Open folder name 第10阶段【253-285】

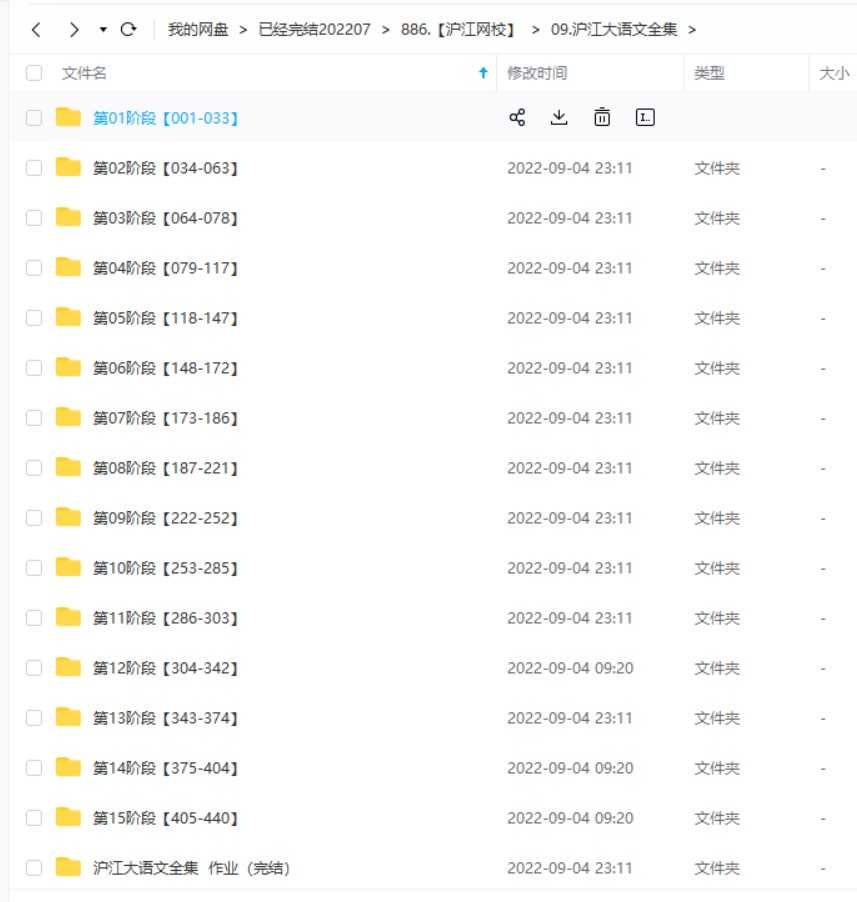pyautogui.click(x=166, y=568)
